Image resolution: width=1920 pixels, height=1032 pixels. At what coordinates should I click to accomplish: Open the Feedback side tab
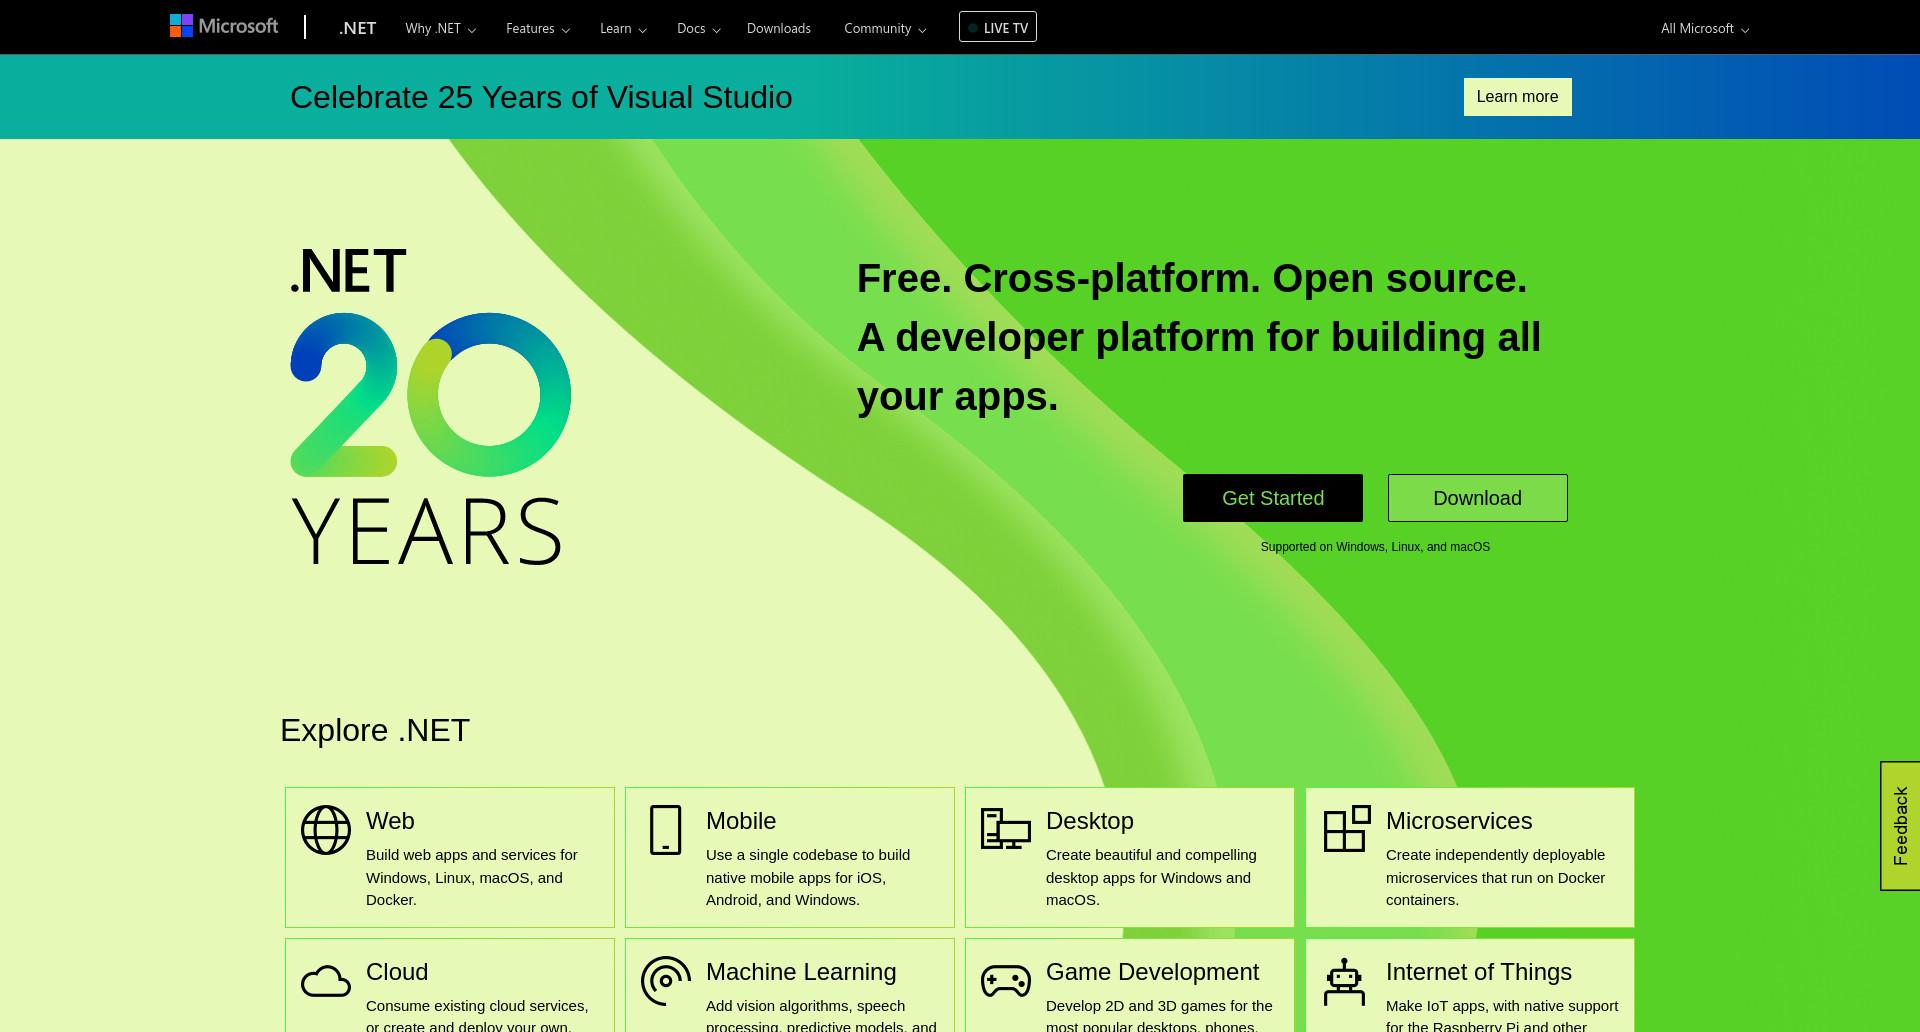1900,826
